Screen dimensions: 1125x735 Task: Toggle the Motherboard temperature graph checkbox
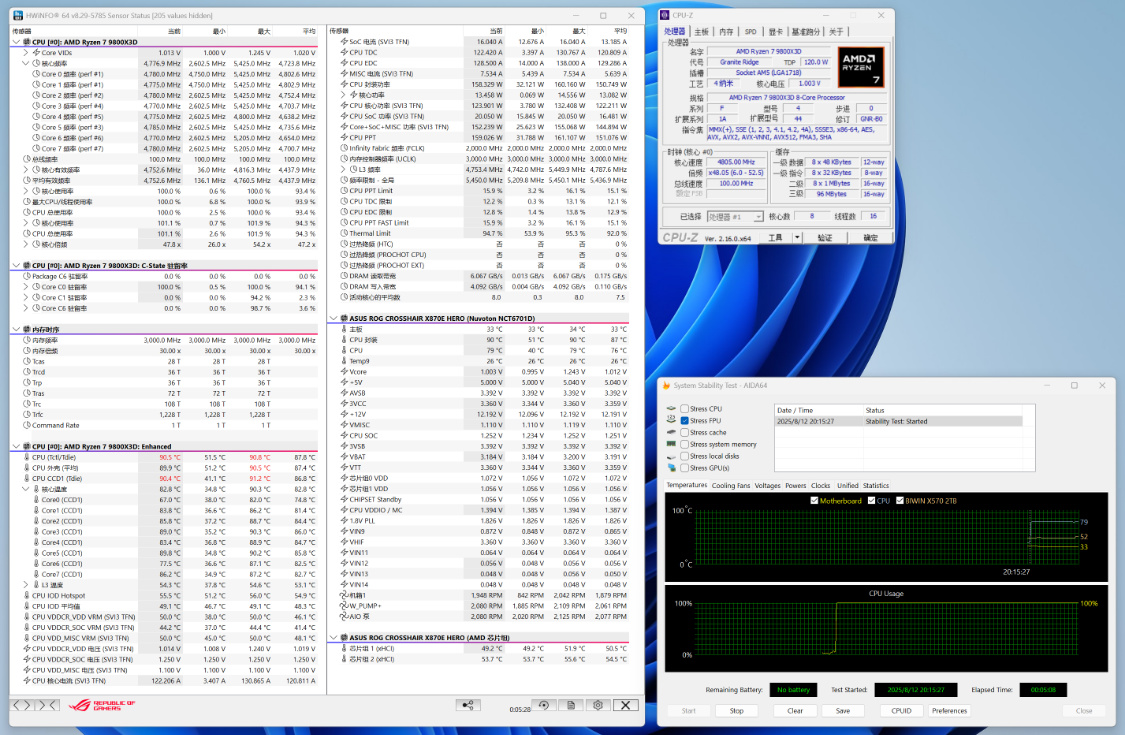814,500
